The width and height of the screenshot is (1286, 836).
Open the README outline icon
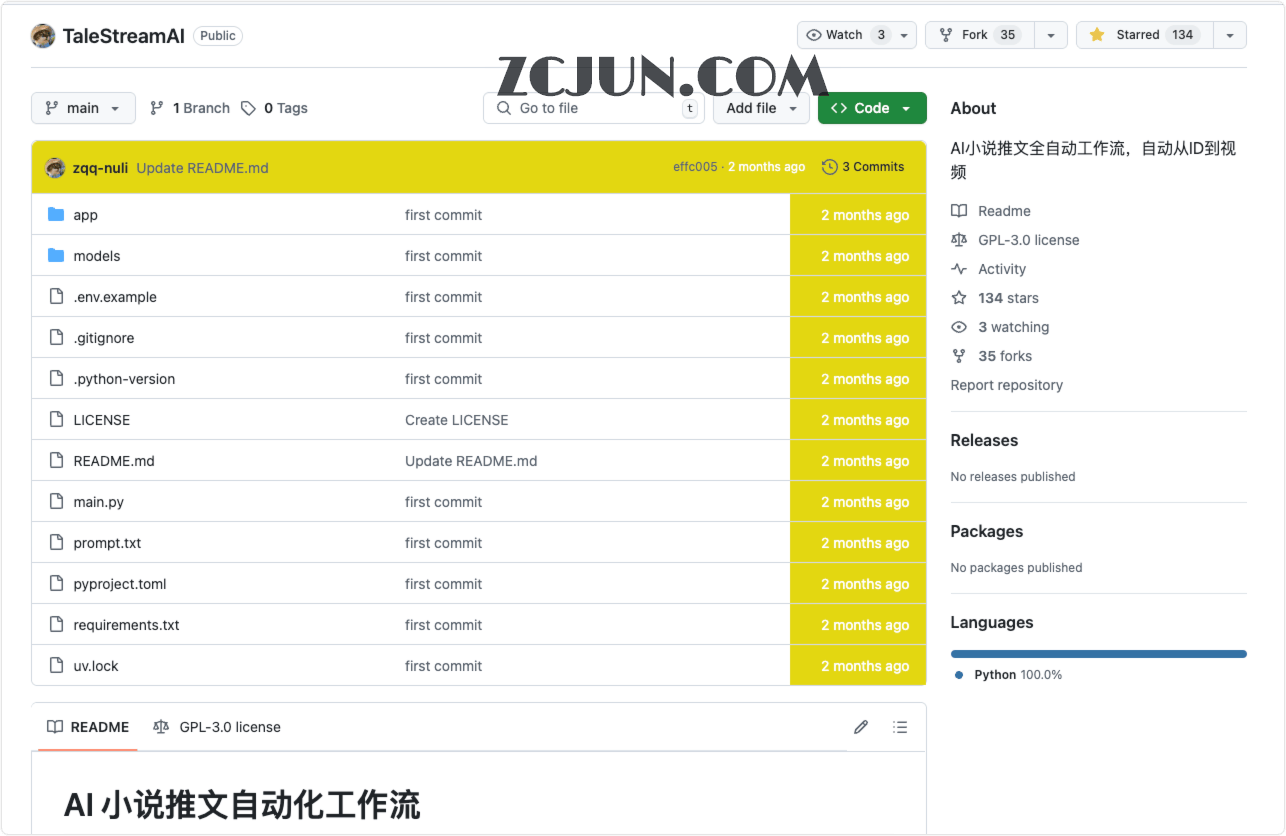pyautogui.click(x=900, y=727)
